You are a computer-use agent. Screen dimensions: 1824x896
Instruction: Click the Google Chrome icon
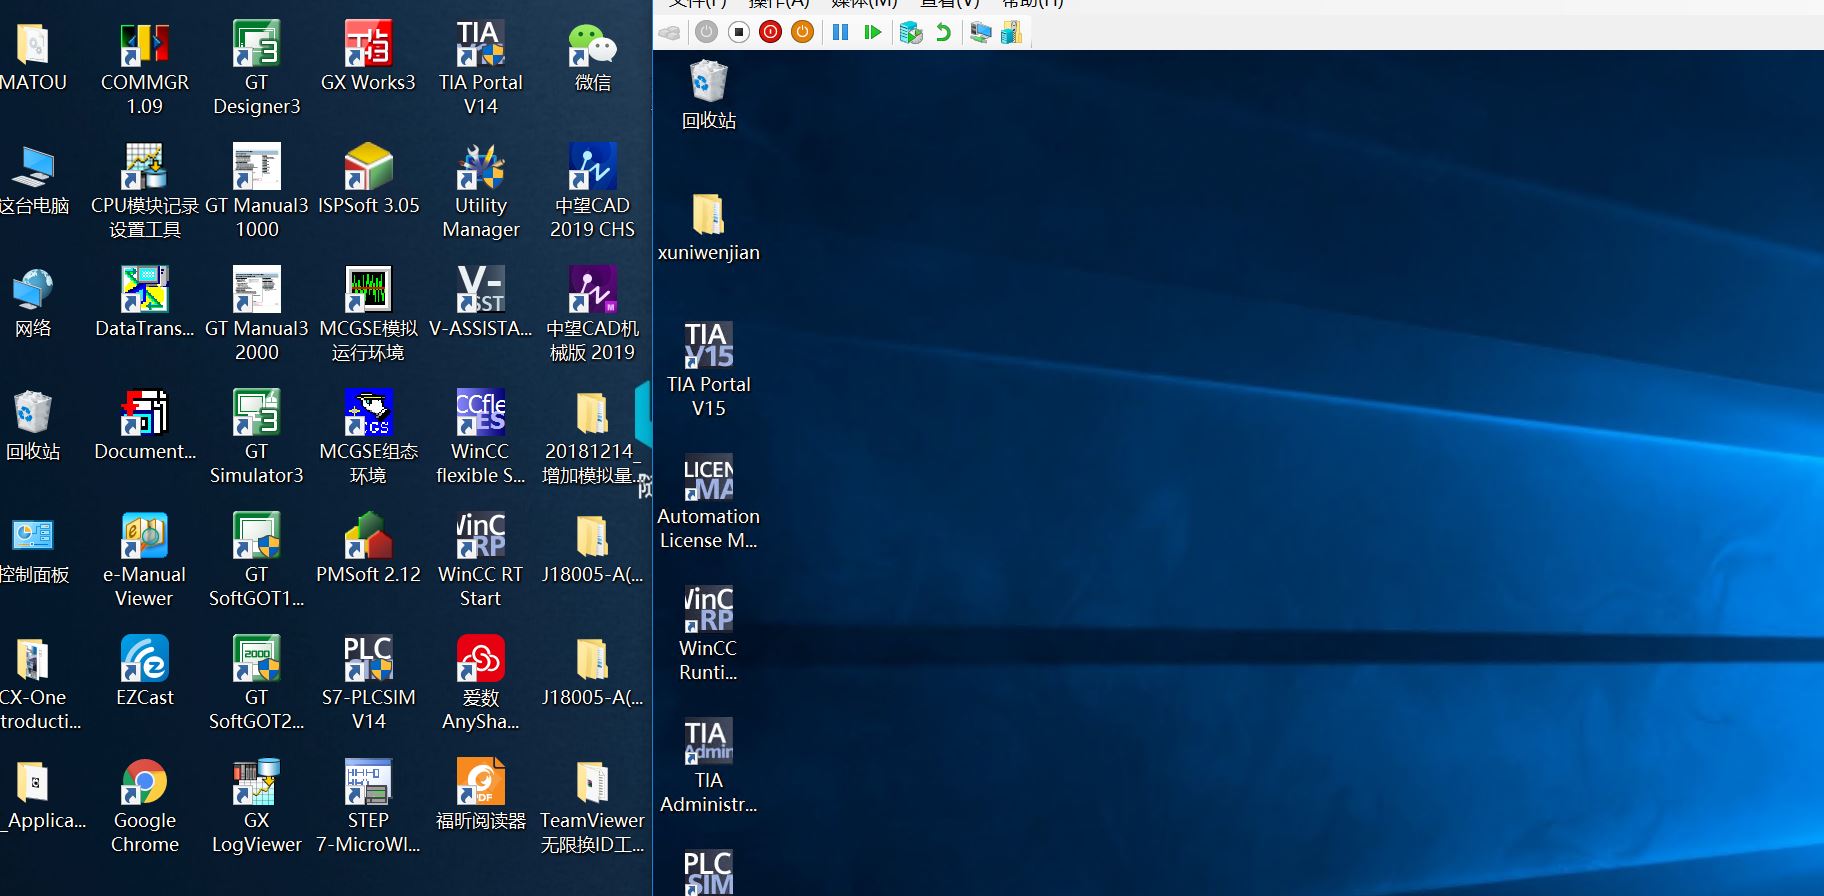[x=144, y=783]
